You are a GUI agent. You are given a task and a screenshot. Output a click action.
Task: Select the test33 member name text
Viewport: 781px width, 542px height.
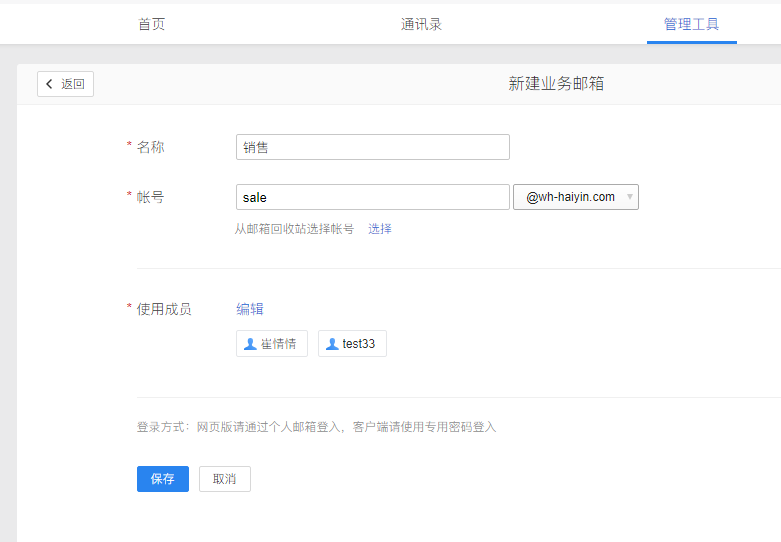(x=359, y=344)
